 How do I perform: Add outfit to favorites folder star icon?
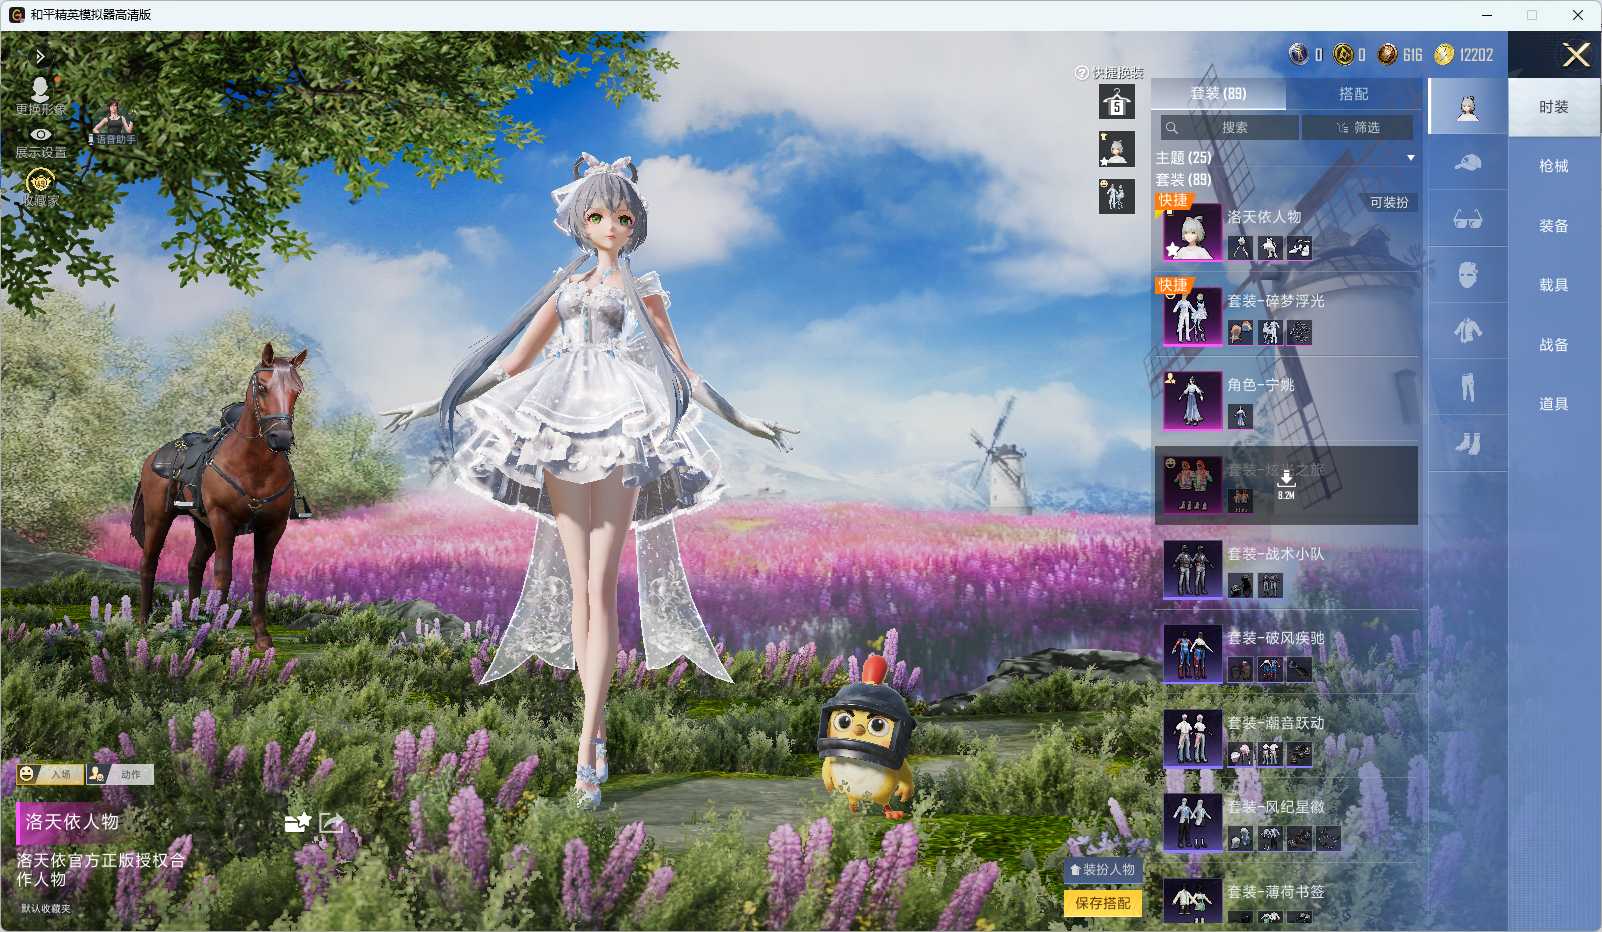[297, 822]
